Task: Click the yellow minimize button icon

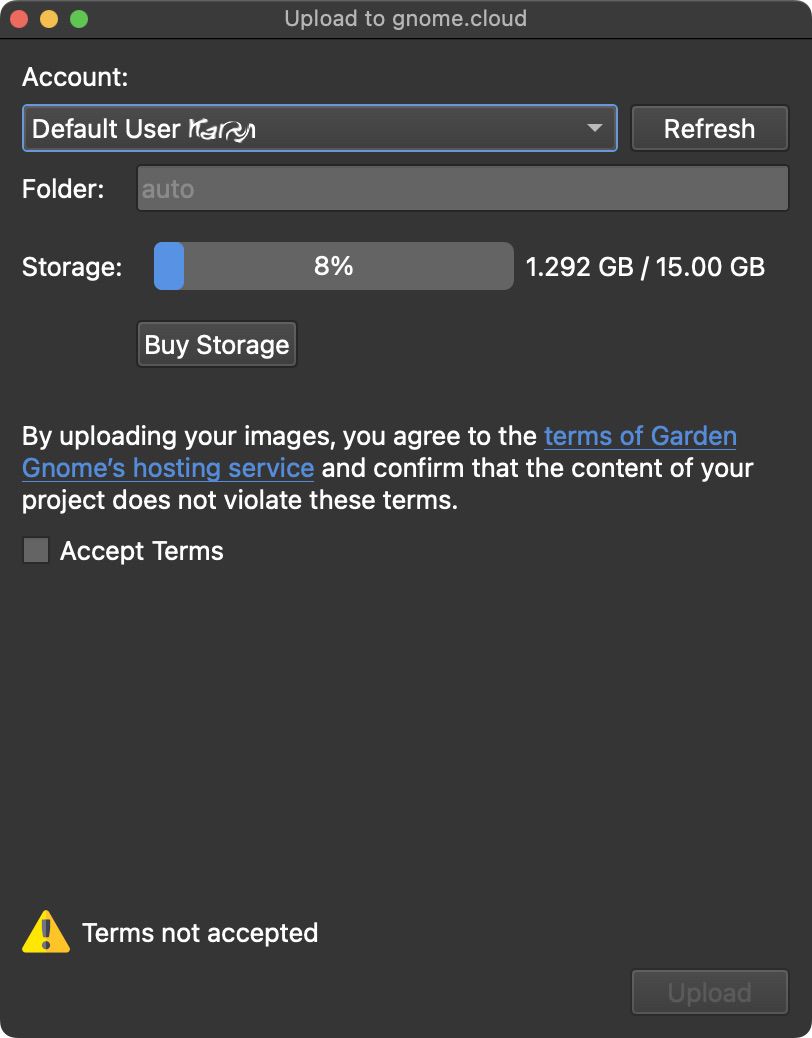Action: (x=46, y=18)
